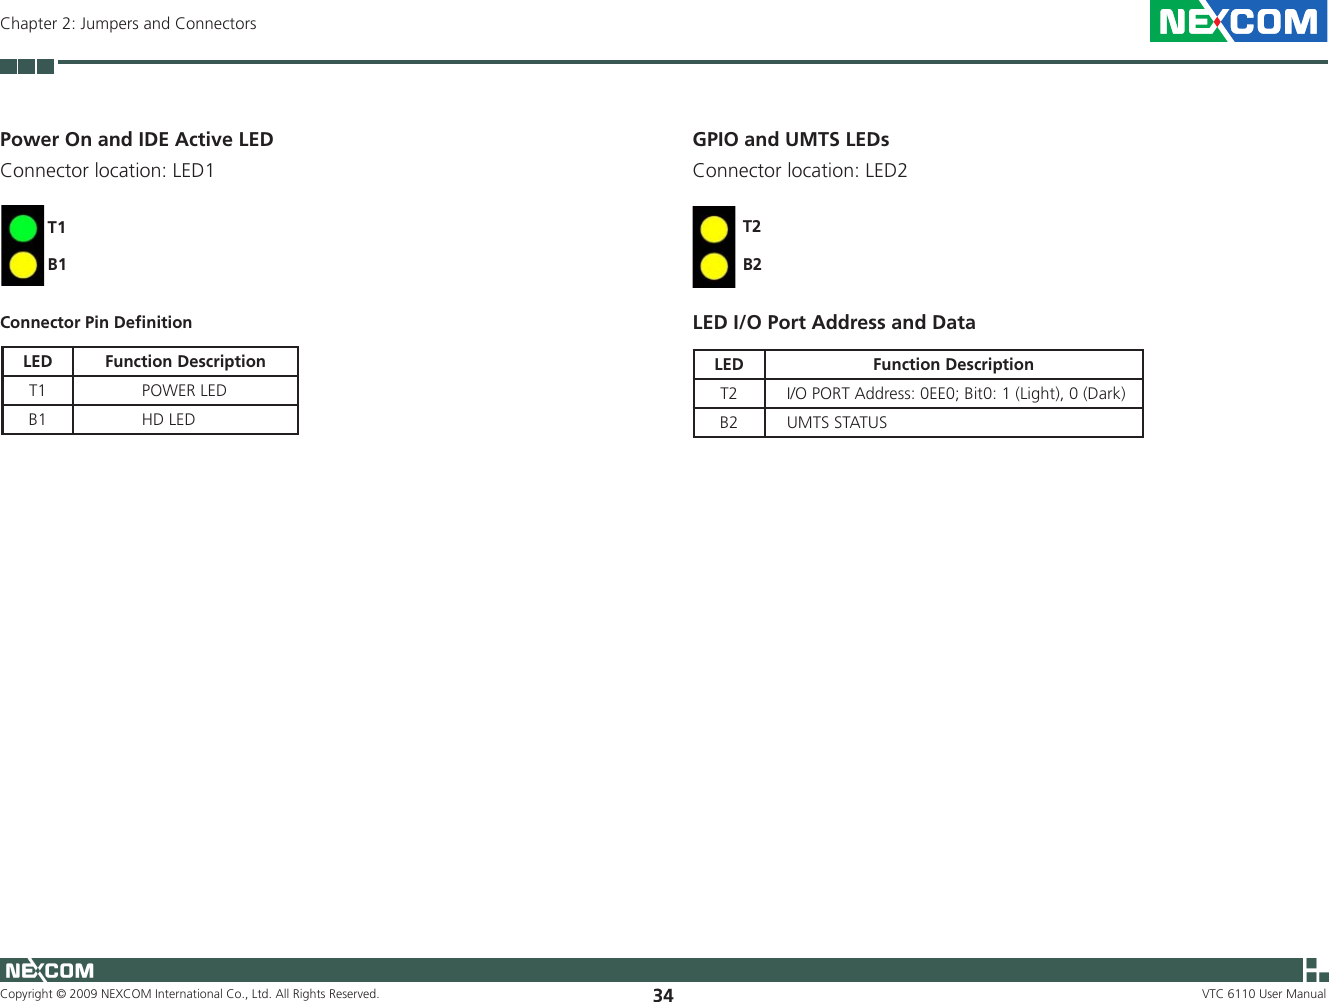Click the 'LED' column header in LED1 table
Screen dimensions: 1329x1002
(x=37, y=361)
